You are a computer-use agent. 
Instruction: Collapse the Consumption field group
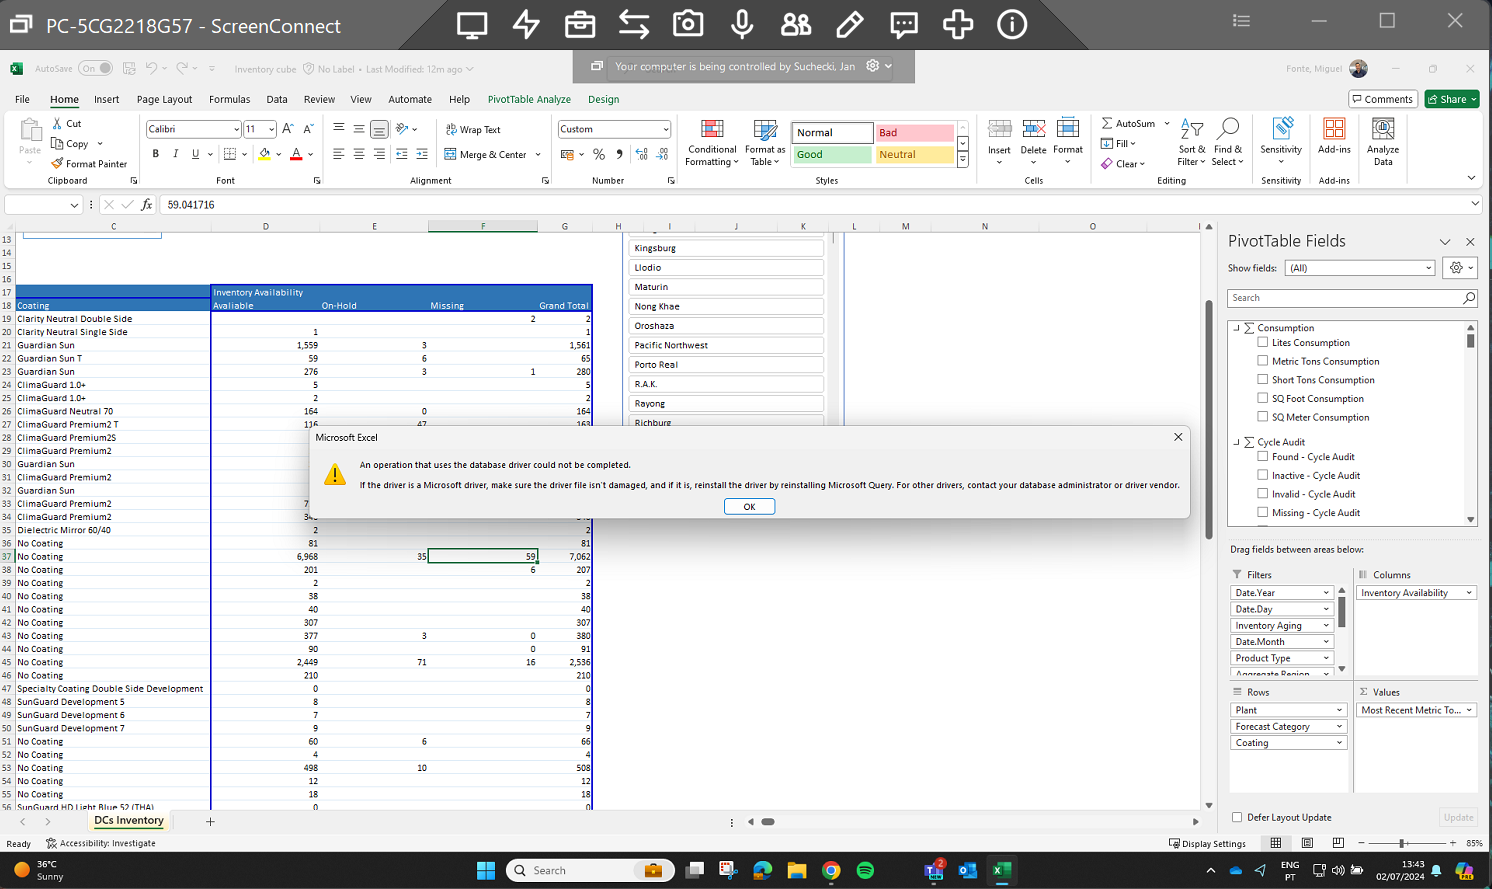(x=1237, y=328)
